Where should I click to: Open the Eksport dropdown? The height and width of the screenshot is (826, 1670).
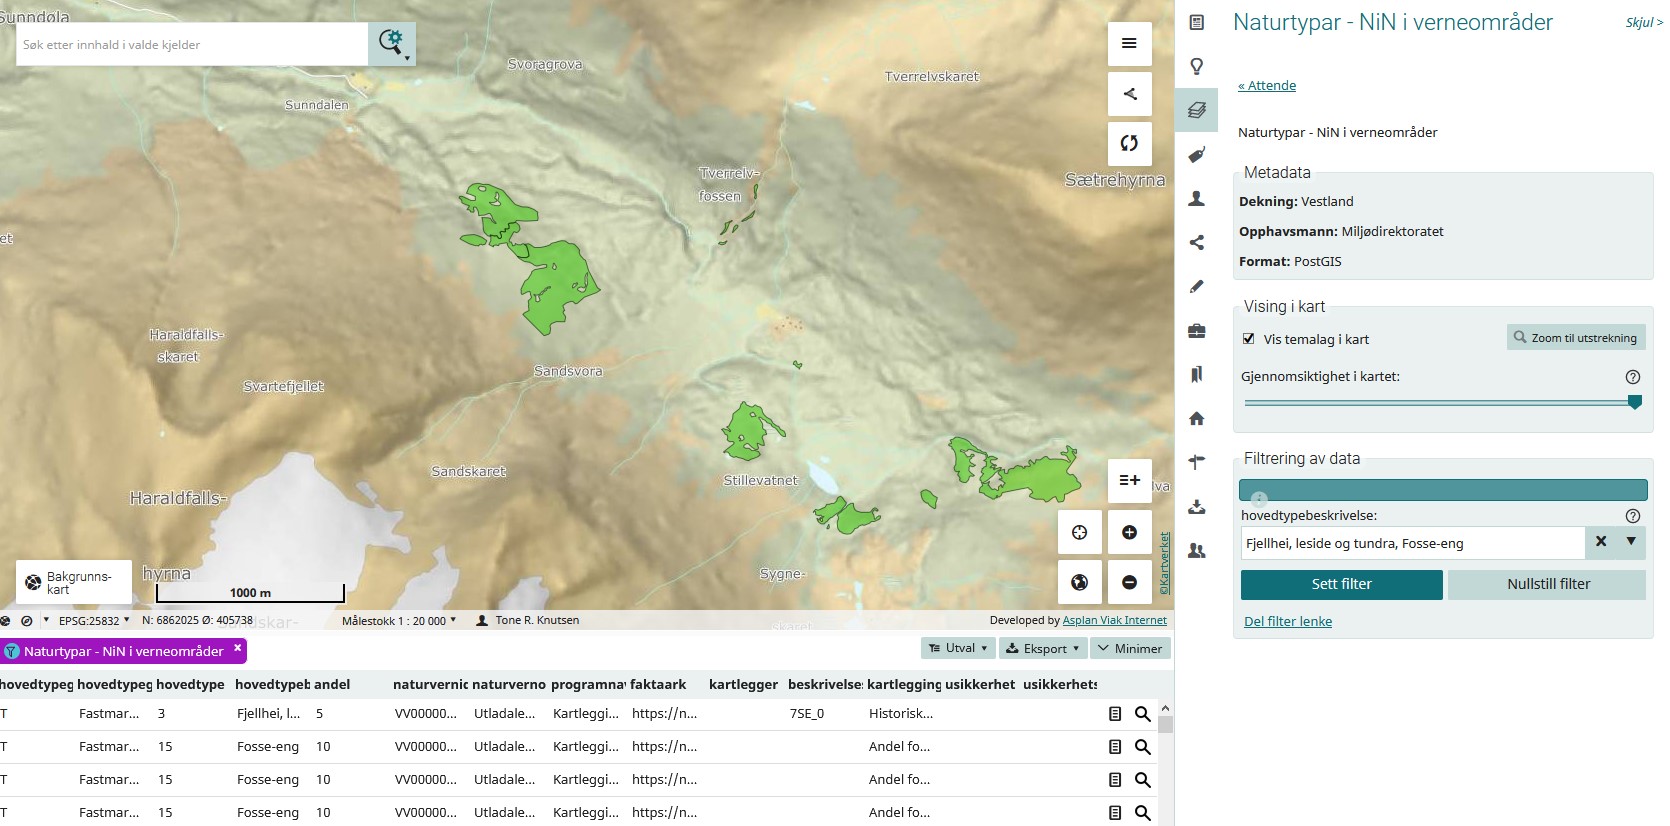coord(1043,648)
